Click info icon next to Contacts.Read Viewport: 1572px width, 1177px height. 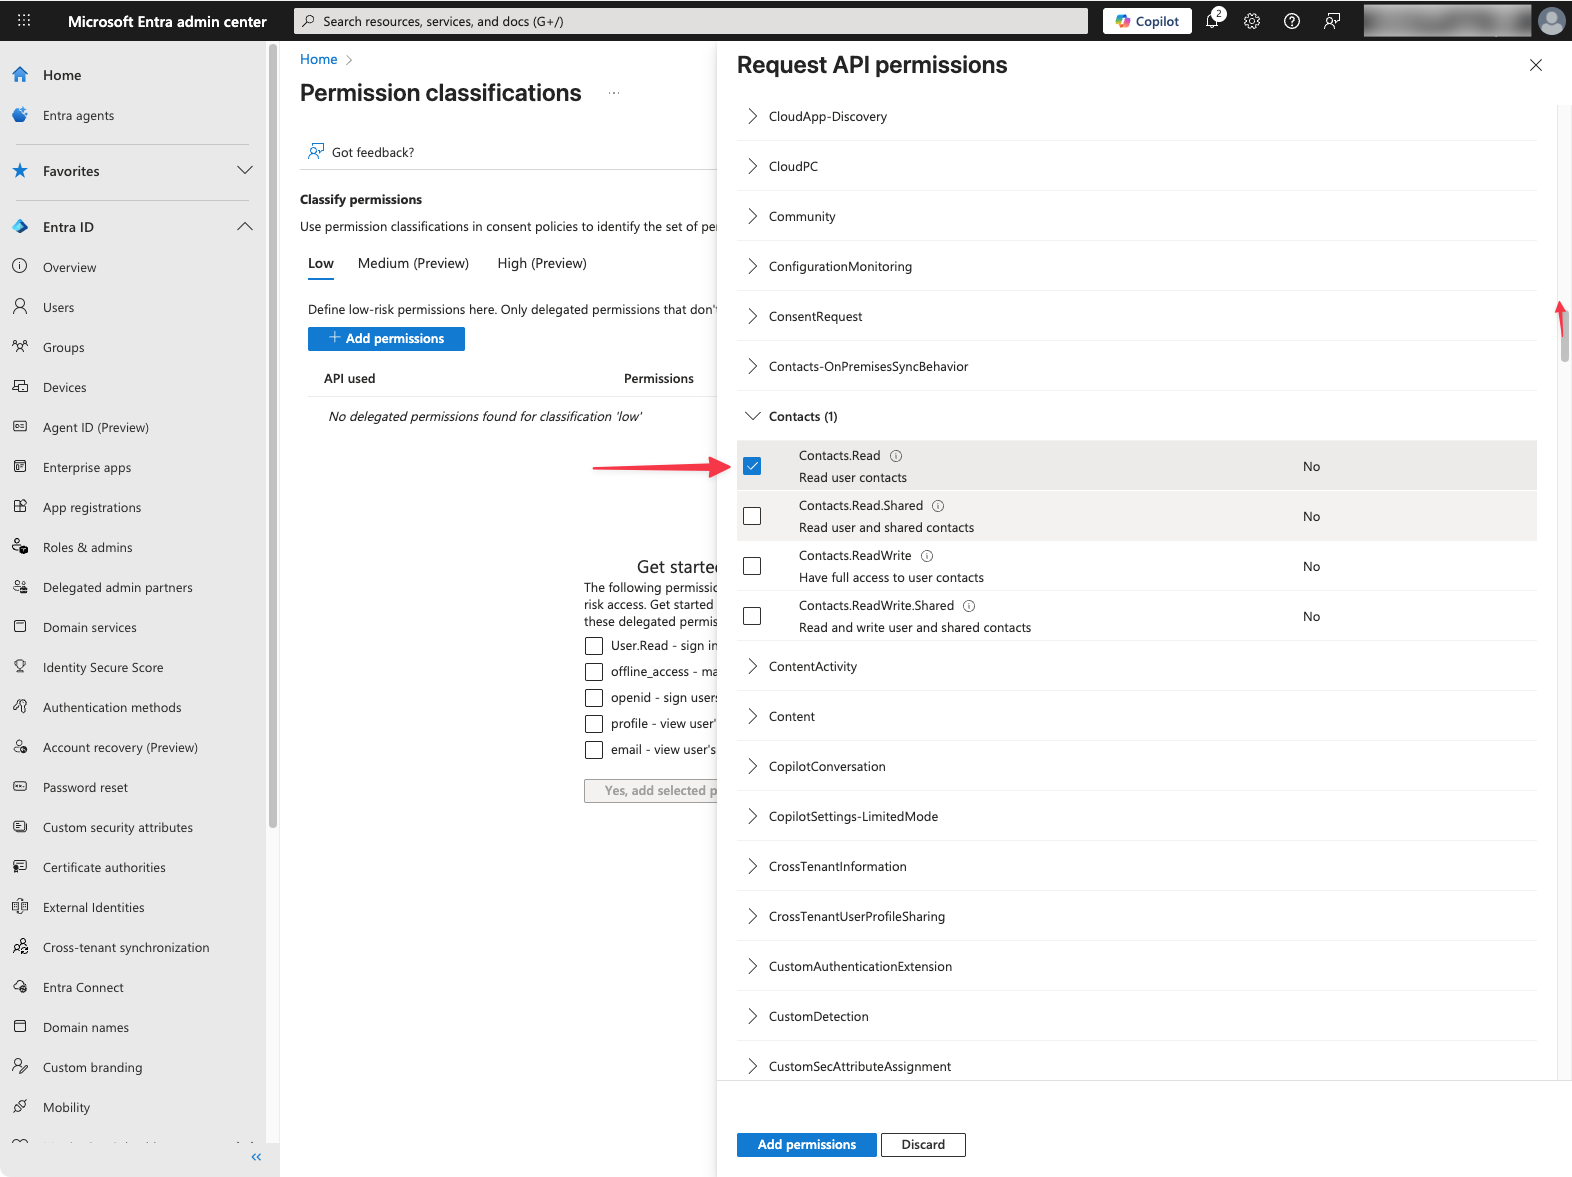click(896, 456)
